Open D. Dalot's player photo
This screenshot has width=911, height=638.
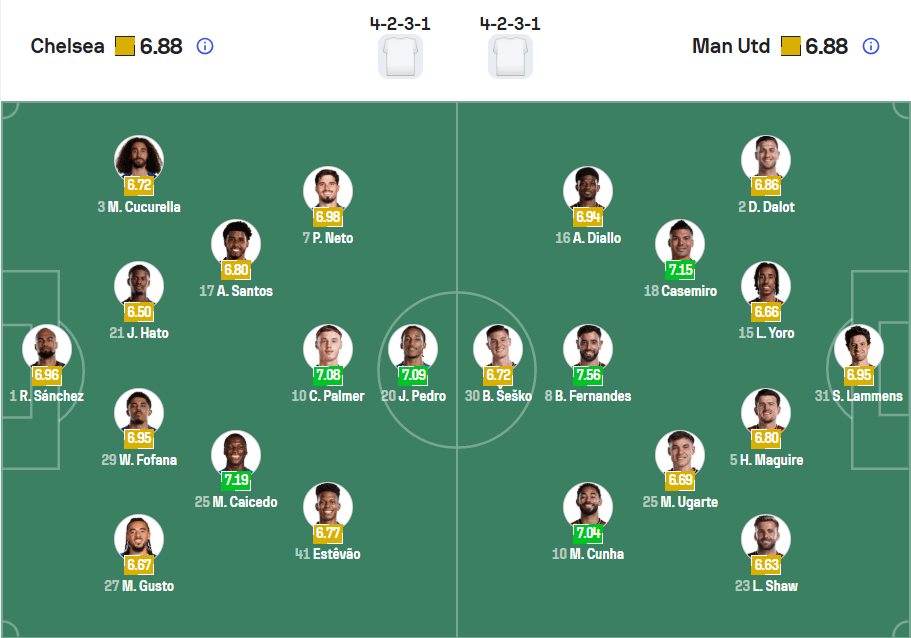point(766,160)
